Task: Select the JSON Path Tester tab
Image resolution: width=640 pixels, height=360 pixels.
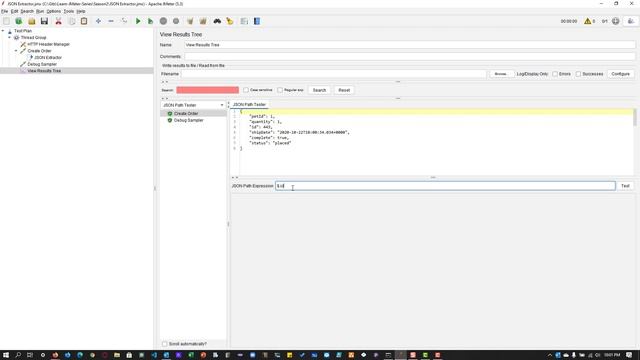Action: [x=249, y=105]
